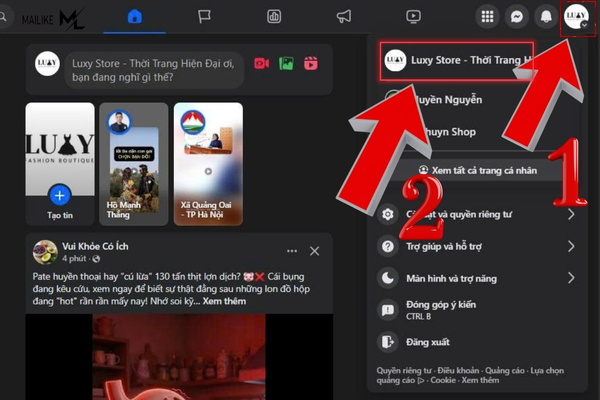Open Quảng cáo footer link
The height and width of the screenshot is (400, 600).
505,371
